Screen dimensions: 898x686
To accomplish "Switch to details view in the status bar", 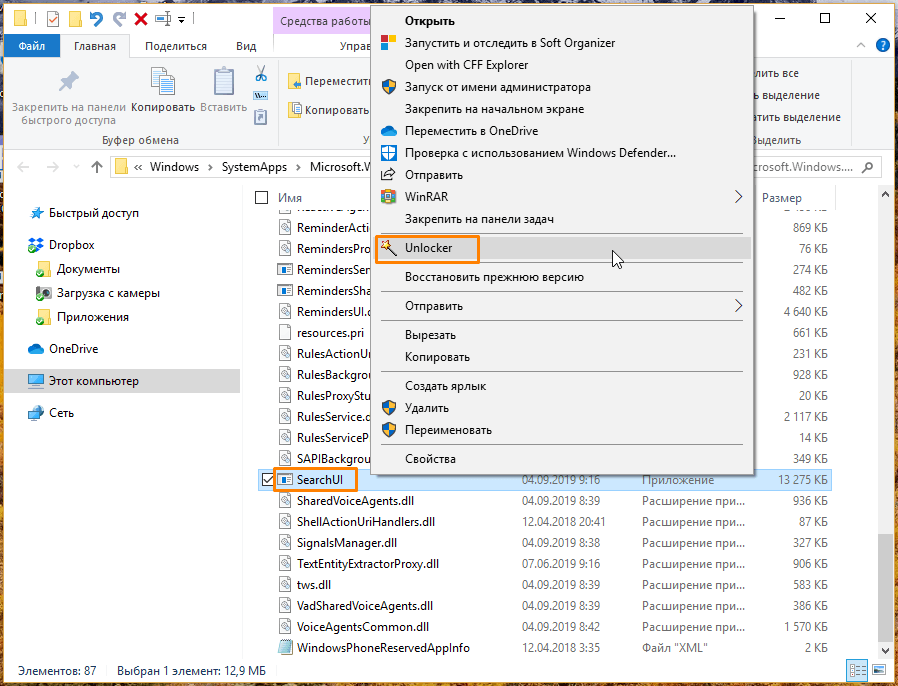I will point(857,671).
